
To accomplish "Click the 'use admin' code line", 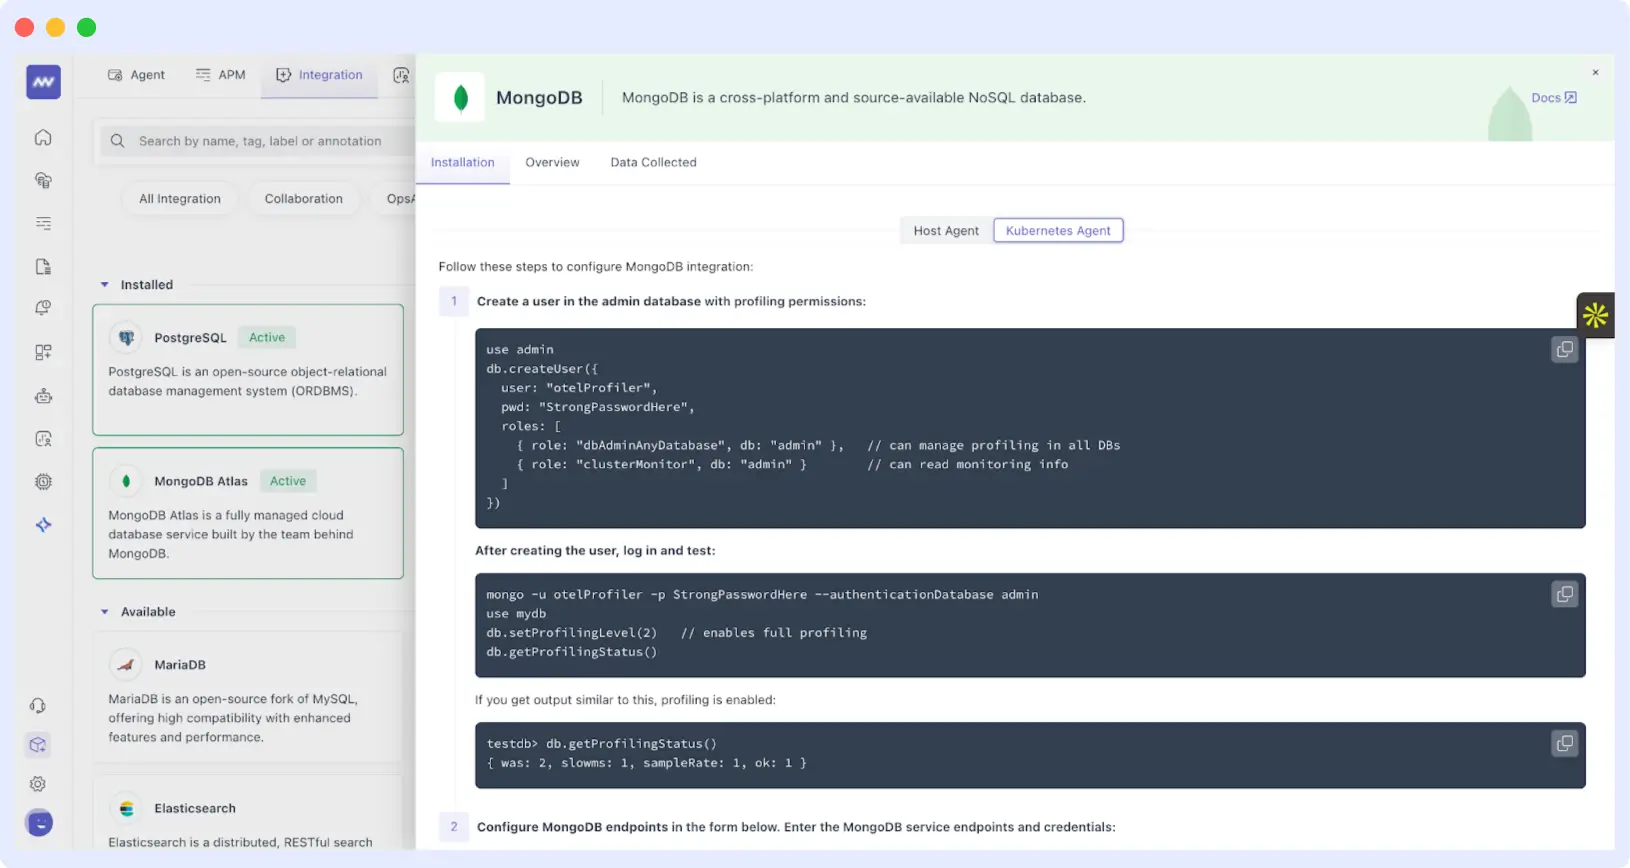I will tap(520, 350).
